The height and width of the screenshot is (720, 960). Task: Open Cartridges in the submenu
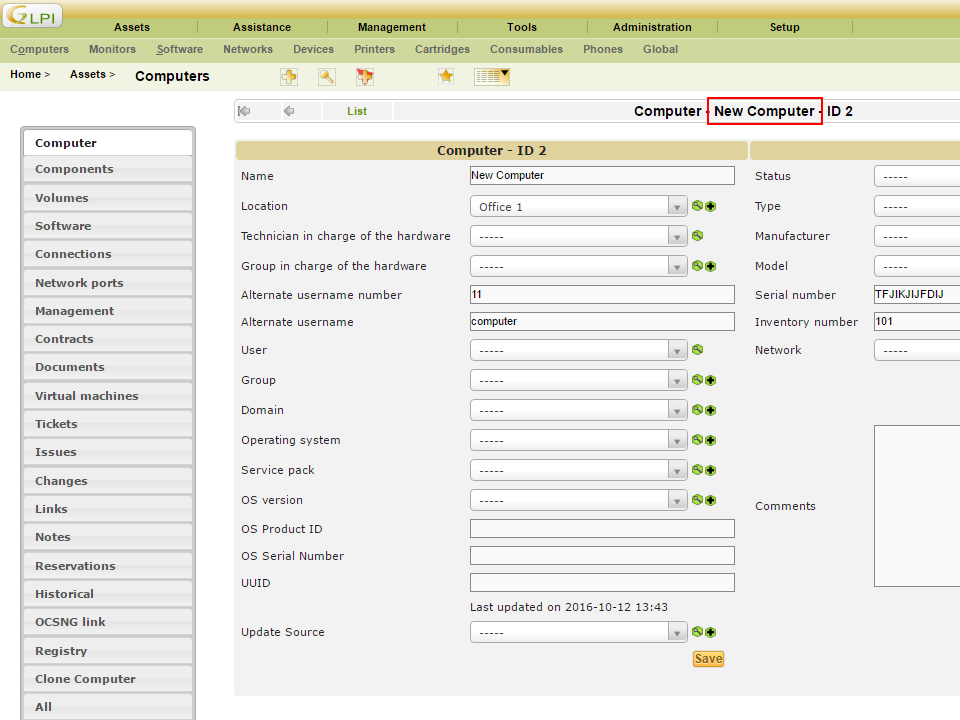pos(442,49)
